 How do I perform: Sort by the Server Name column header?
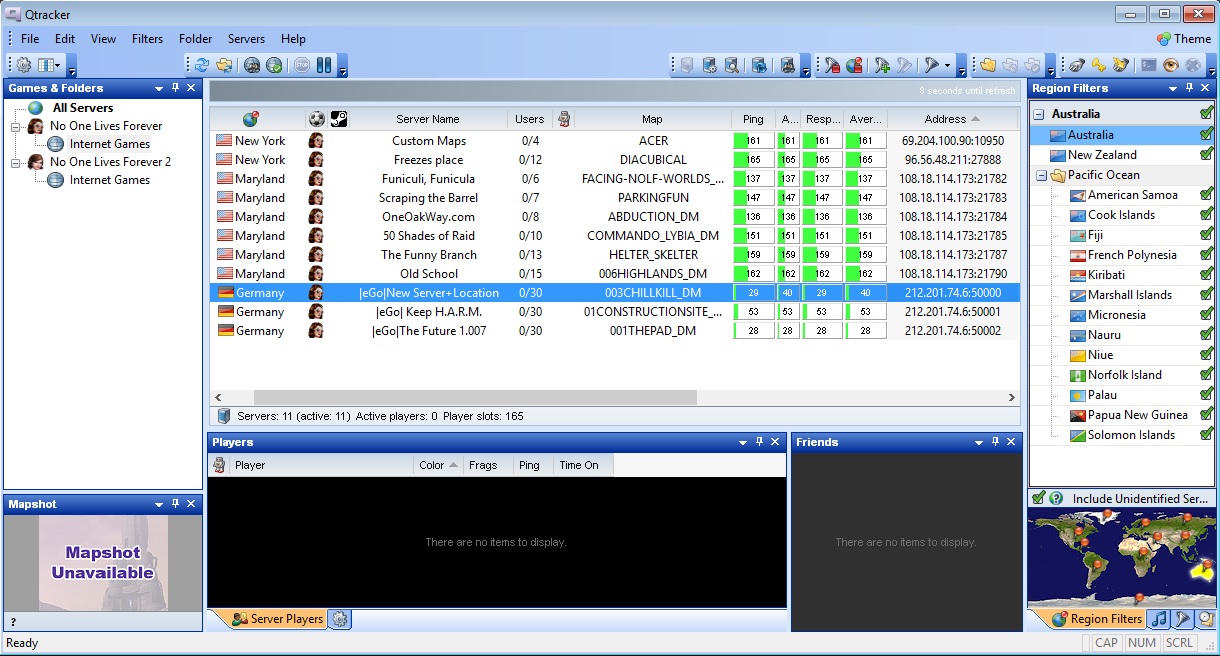[x=428, y=119]
